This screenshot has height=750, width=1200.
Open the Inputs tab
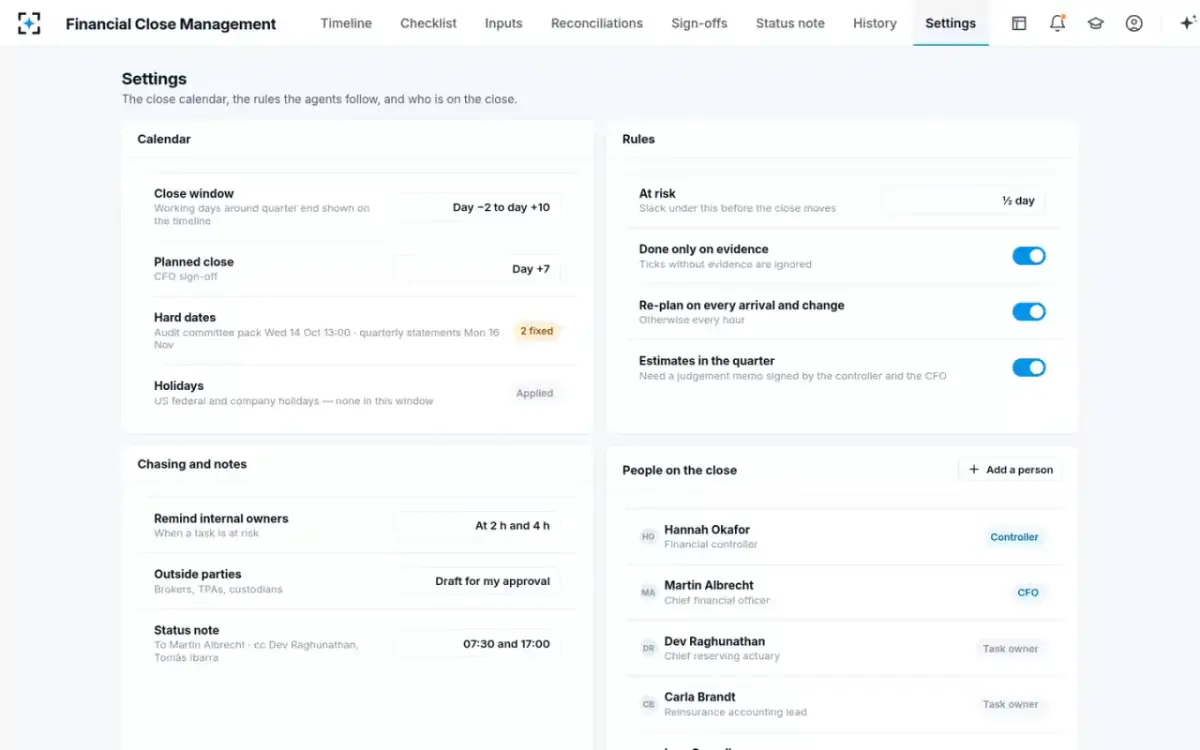tap(503, 23)
